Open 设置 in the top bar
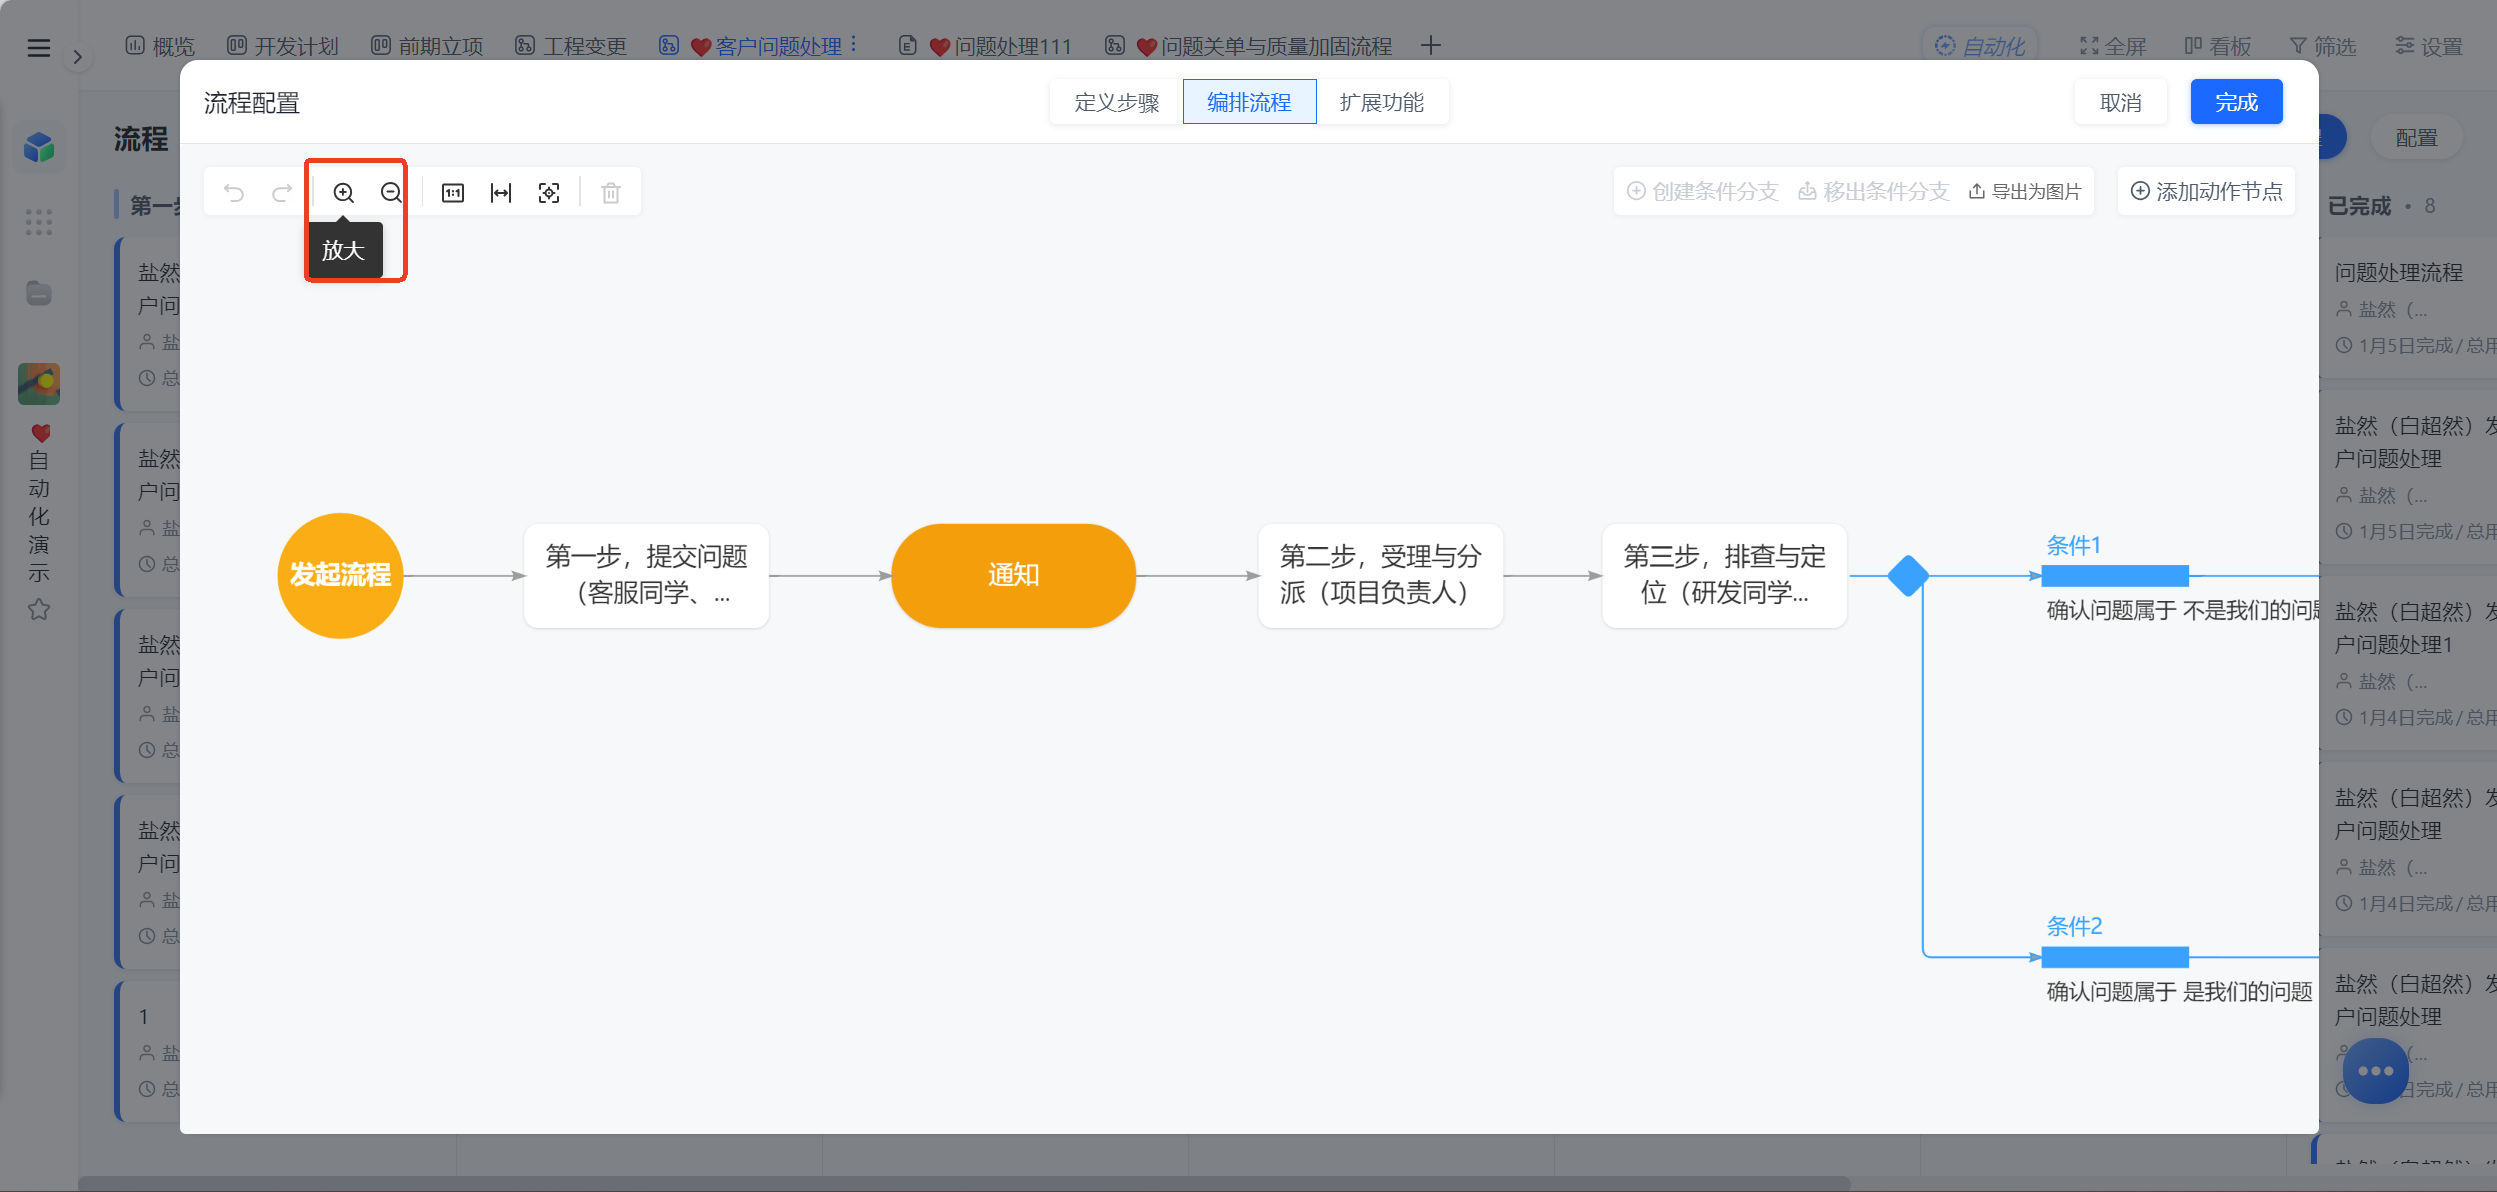2497x1192 pixels. tap(2429, 46)
